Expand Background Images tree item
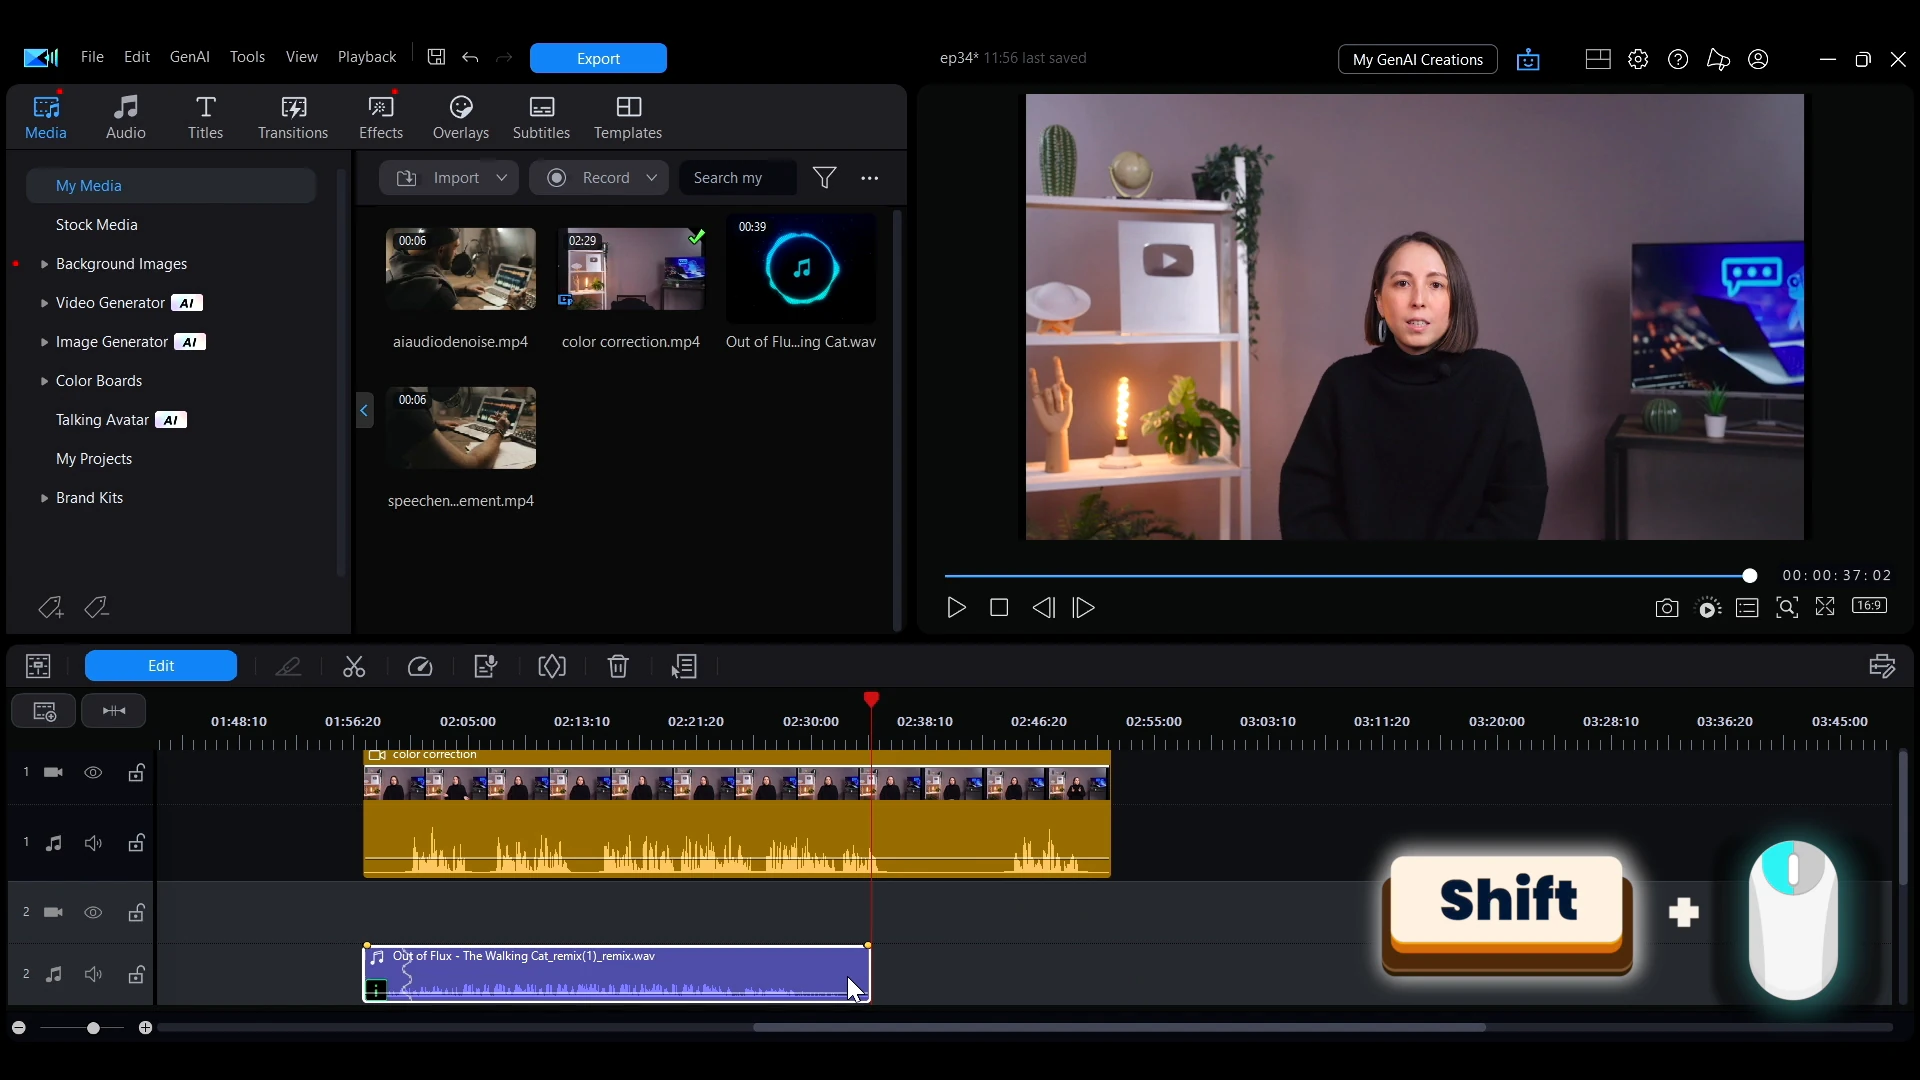Screen dimensions: 1920x1080 click(x=44, y=265)
